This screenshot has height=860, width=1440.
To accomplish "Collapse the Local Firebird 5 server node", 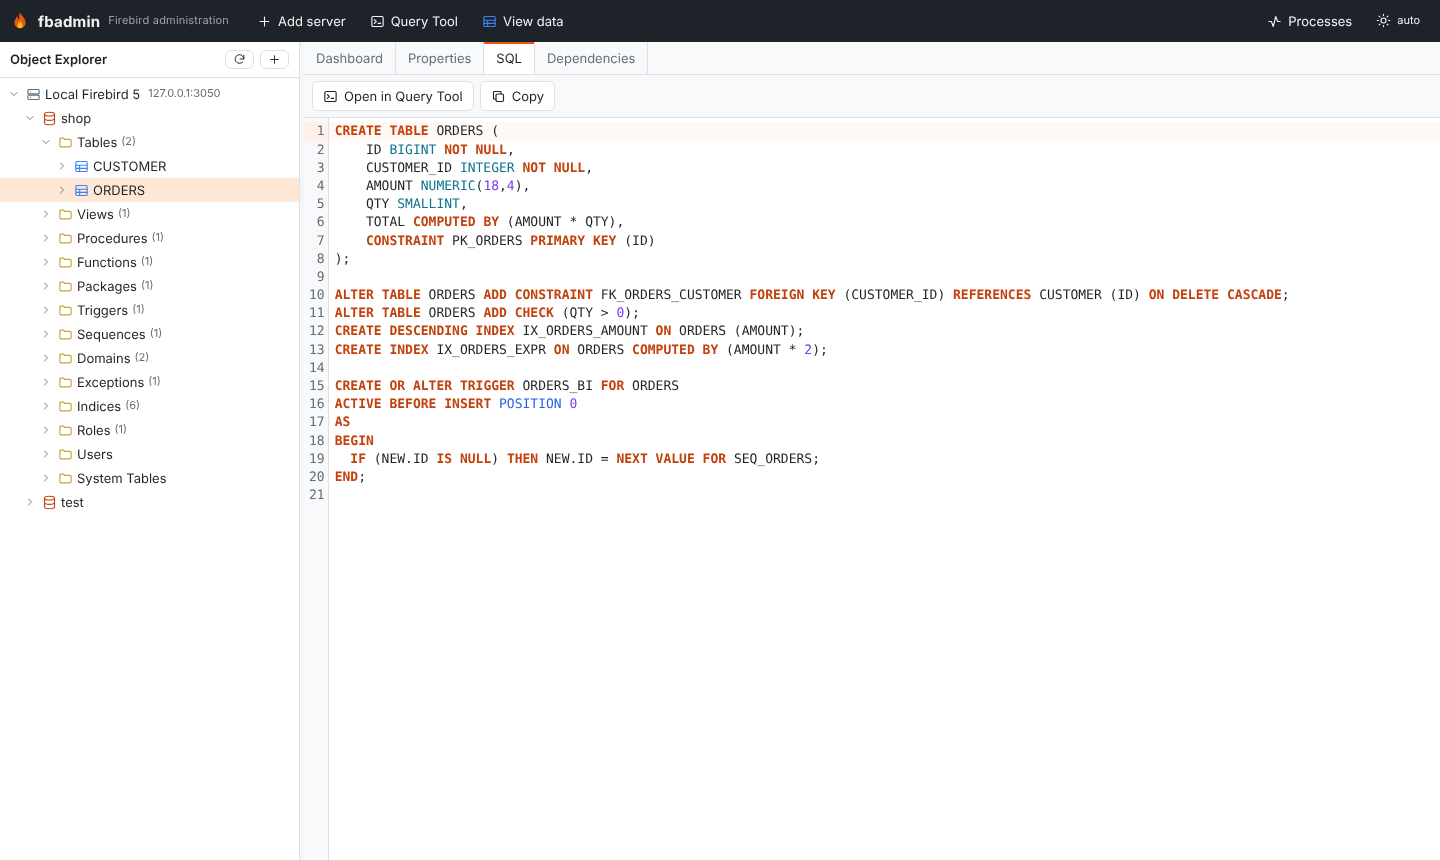I will (x=14, y=94).
